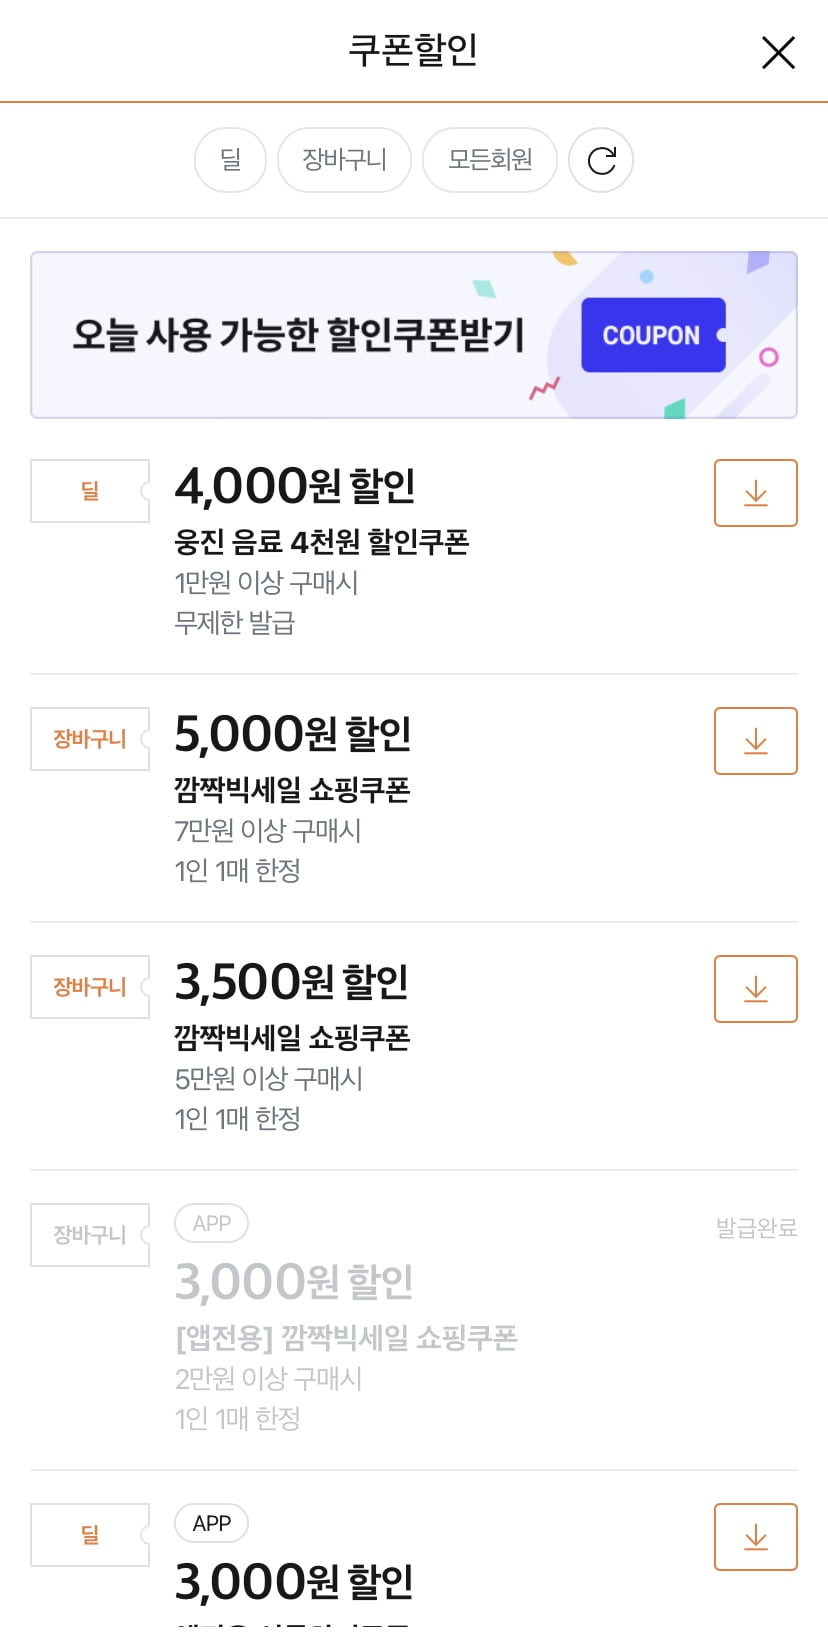The height and width of the screenshot is (1637, 828).
Task: Close the 쿠폰할인 popup
Action: pyautogui.click(x=778, y=52)
